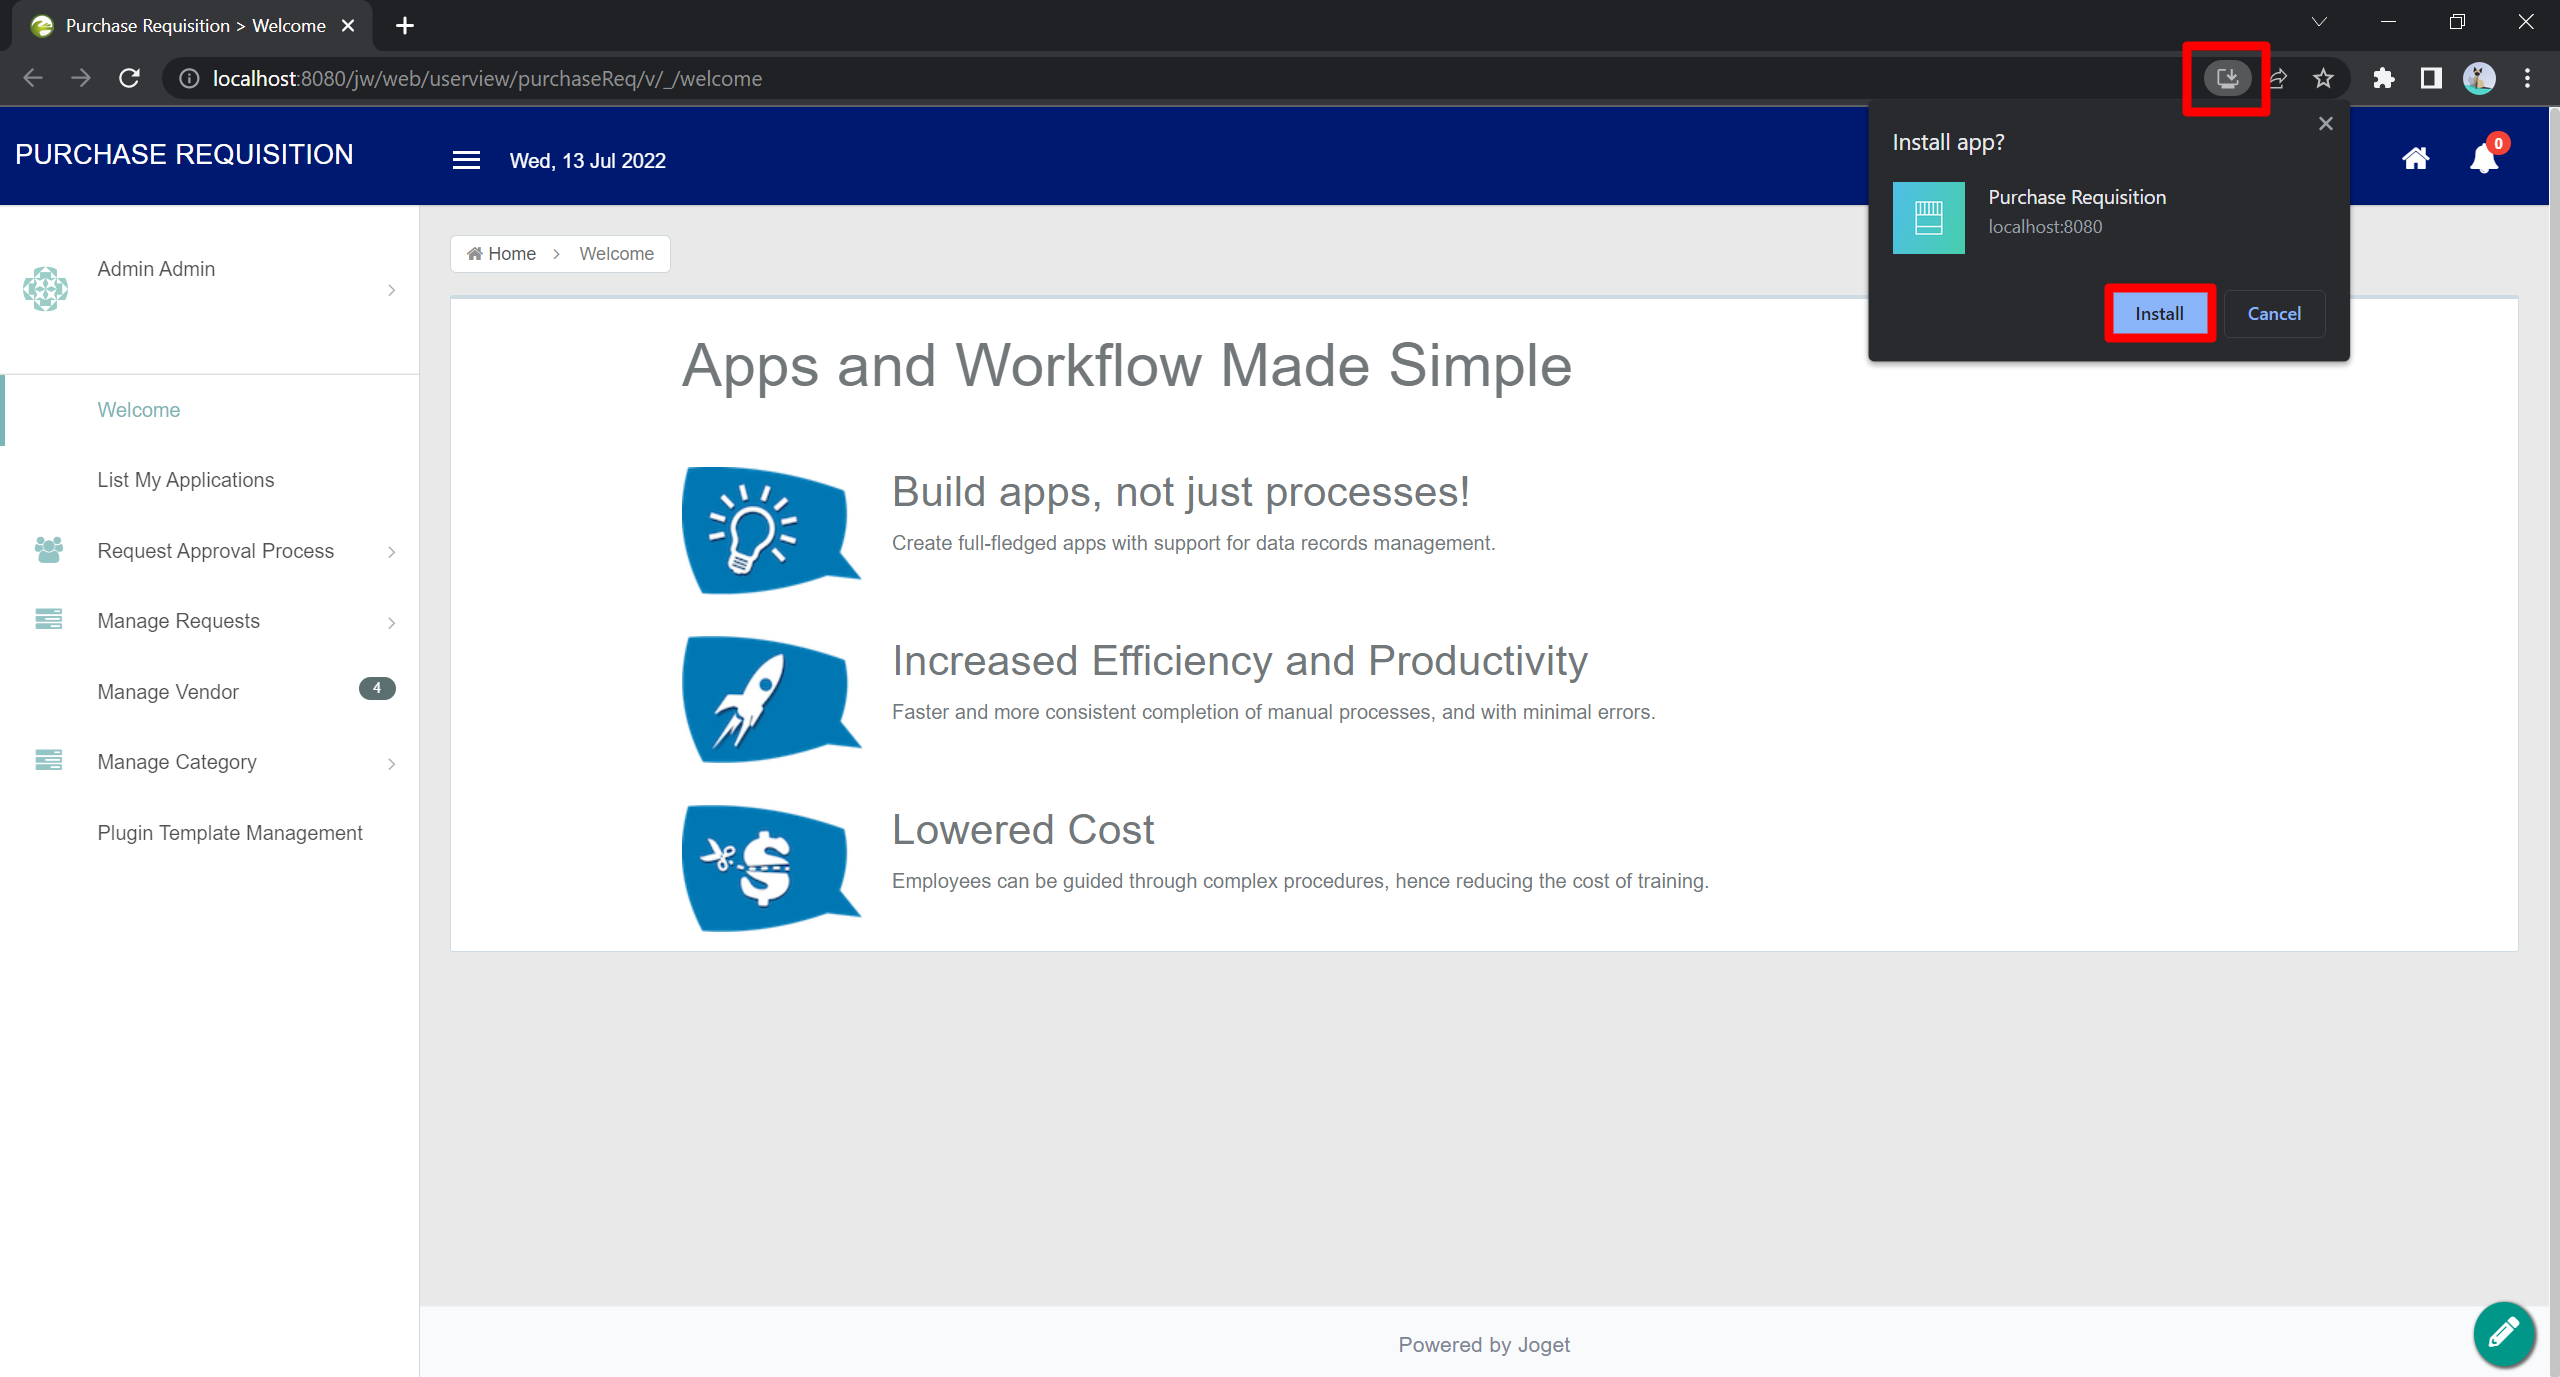
Task: Open the browser extensions puzzle icon
Action: (x=2384, y=78)
